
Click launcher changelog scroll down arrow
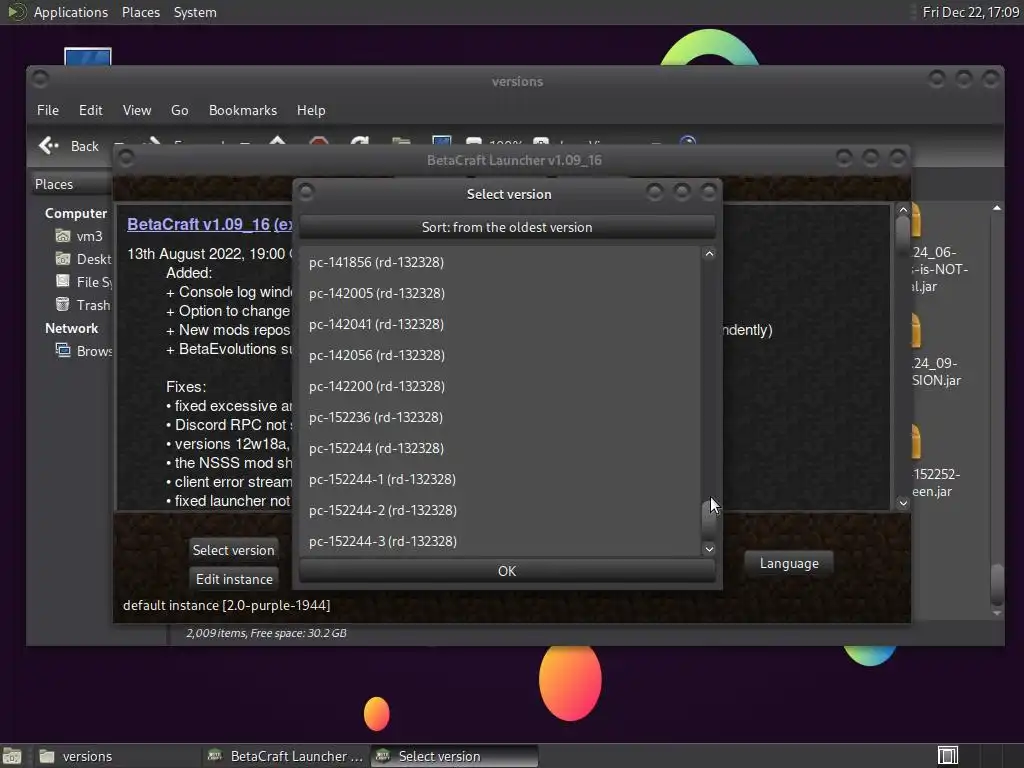pos(903,503)
